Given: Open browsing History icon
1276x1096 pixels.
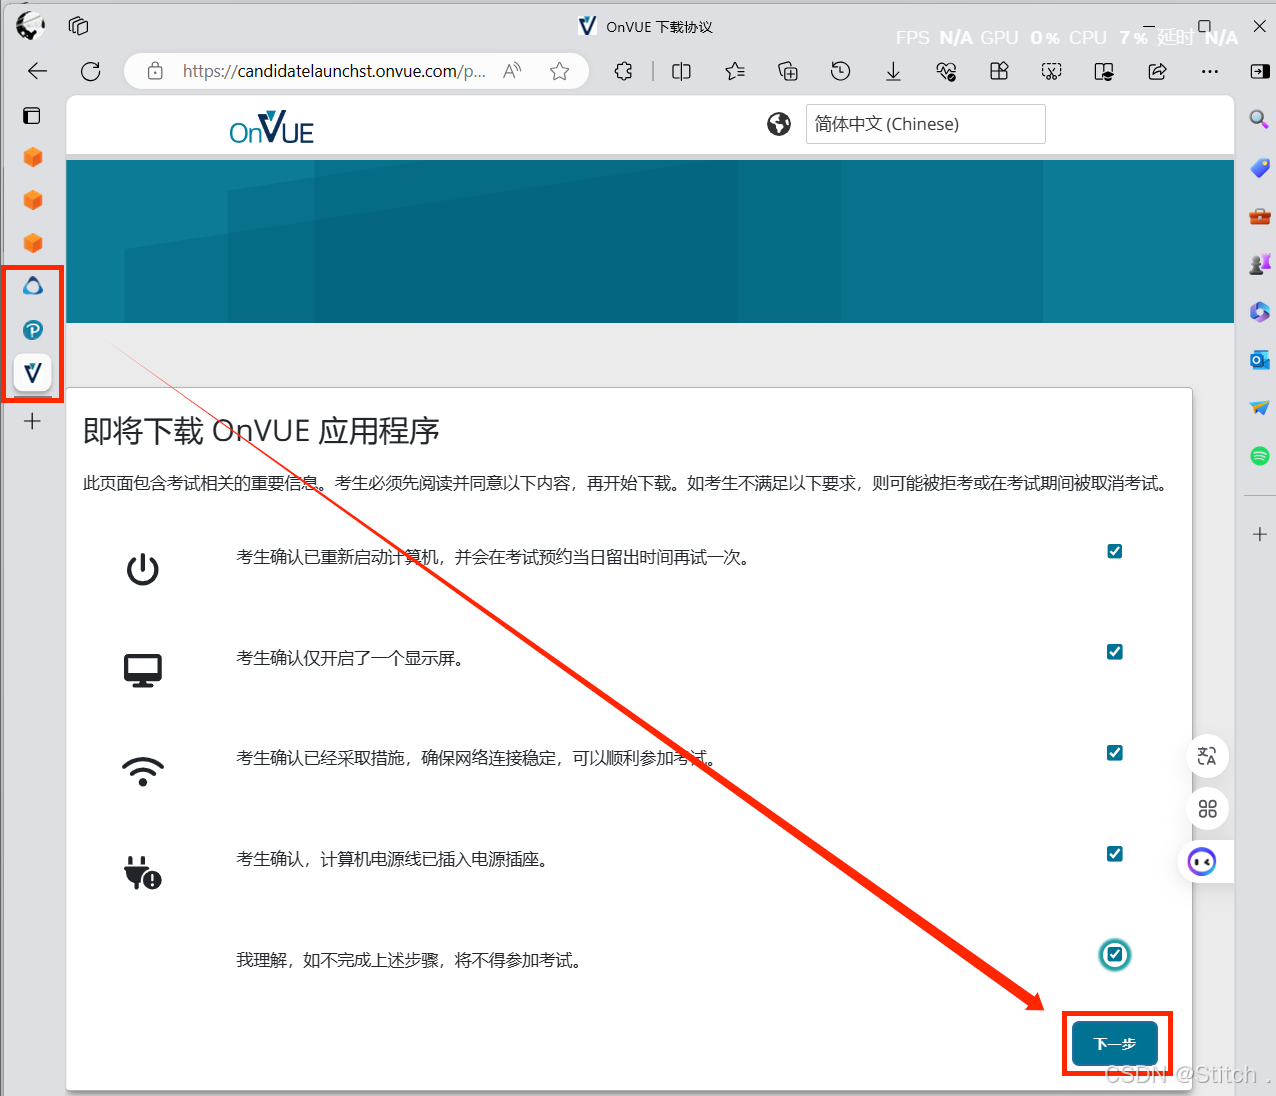Looking at the screenshot, I should pyautogui.click(x=840, y=71).
